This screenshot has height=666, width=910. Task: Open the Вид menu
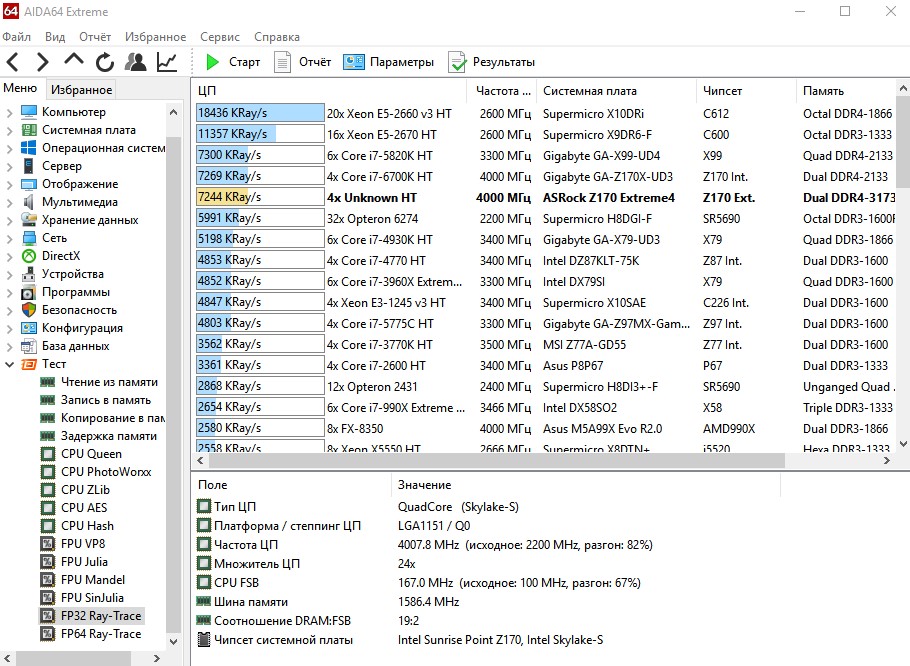click(55, 37)
